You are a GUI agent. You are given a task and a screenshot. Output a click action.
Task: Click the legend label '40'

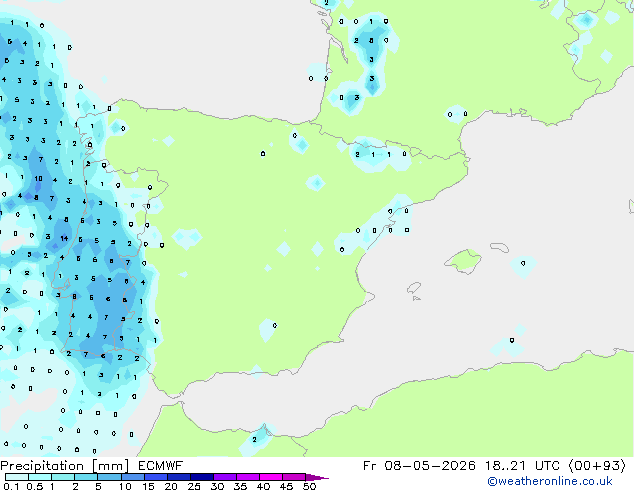click(263, 486)
